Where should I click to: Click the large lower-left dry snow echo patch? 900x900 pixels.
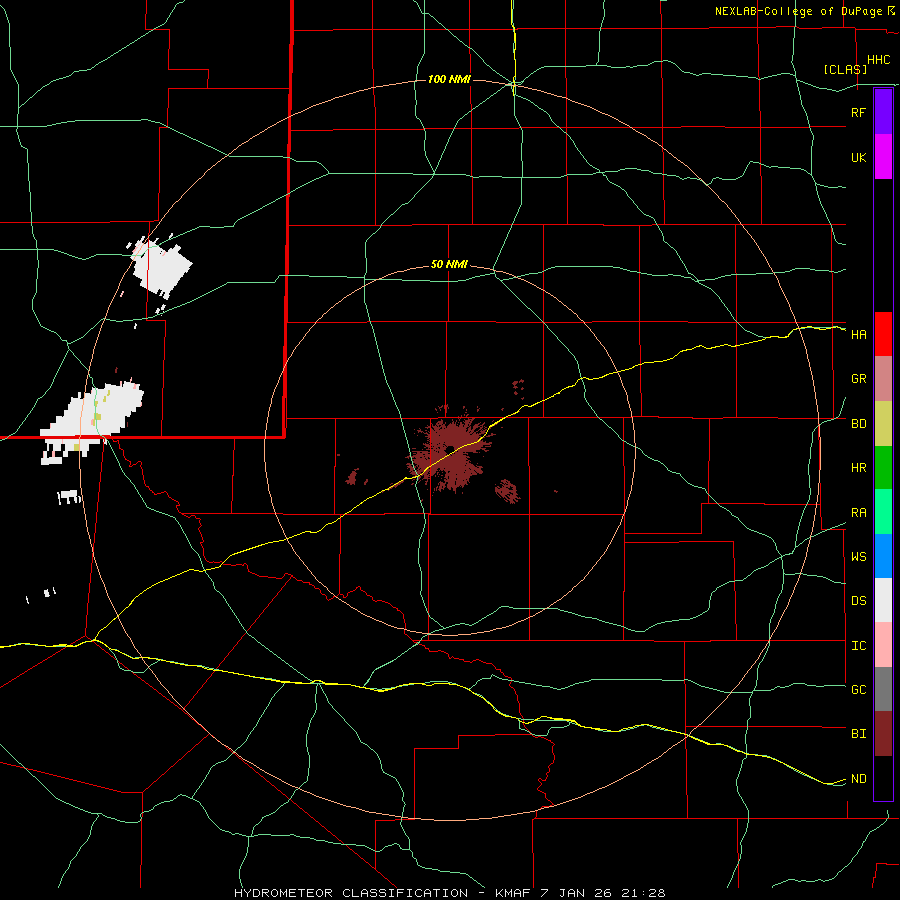94,422
